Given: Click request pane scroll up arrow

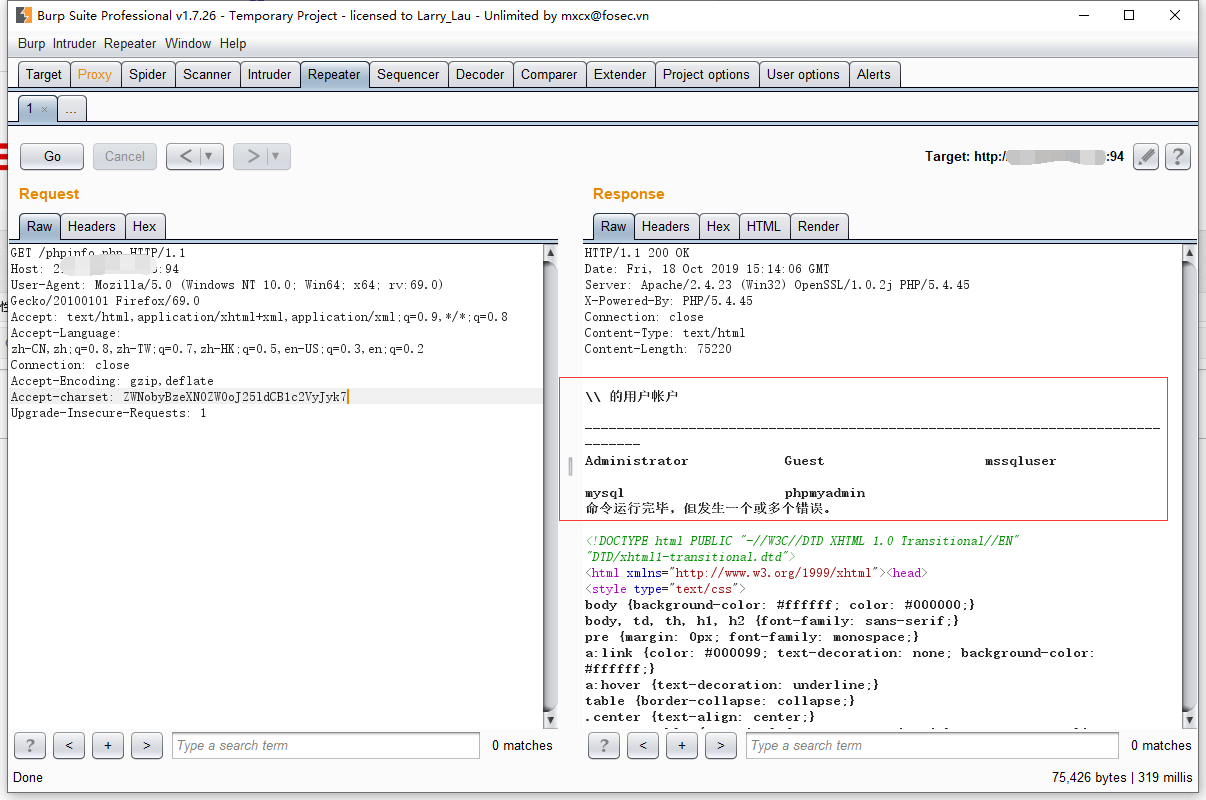Looking at the screenshot, I should click(551, 254).
